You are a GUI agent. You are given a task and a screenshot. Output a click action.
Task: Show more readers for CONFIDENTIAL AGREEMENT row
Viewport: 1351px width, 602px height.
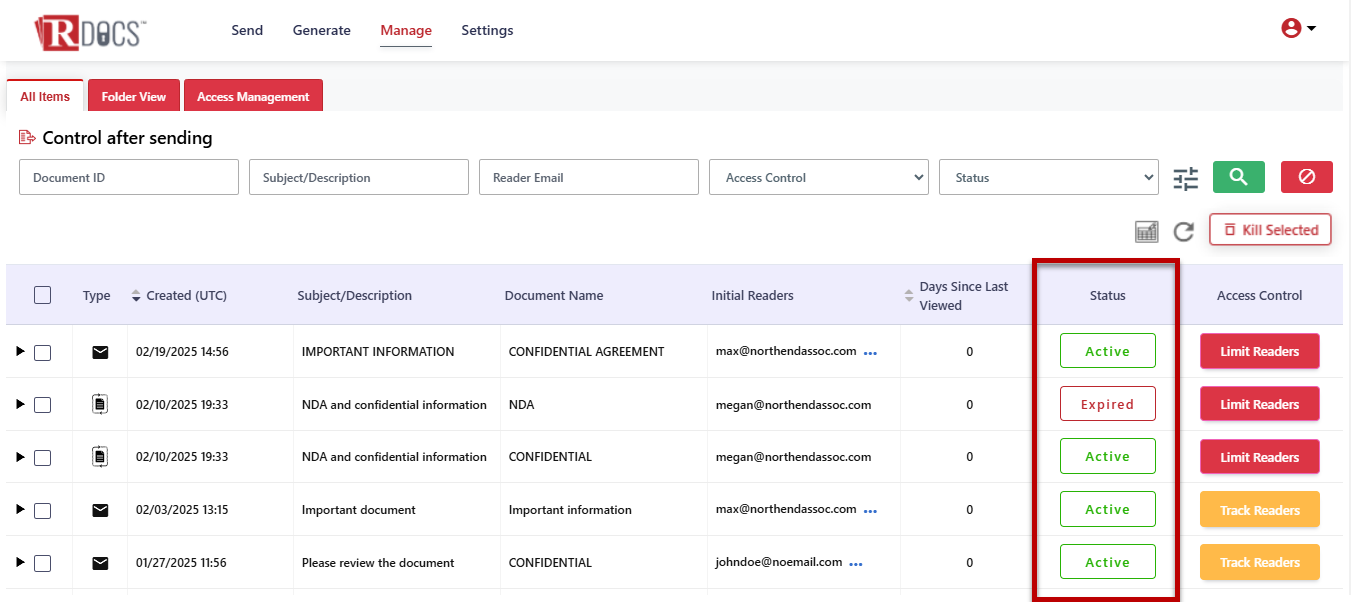tap(870, 353)
